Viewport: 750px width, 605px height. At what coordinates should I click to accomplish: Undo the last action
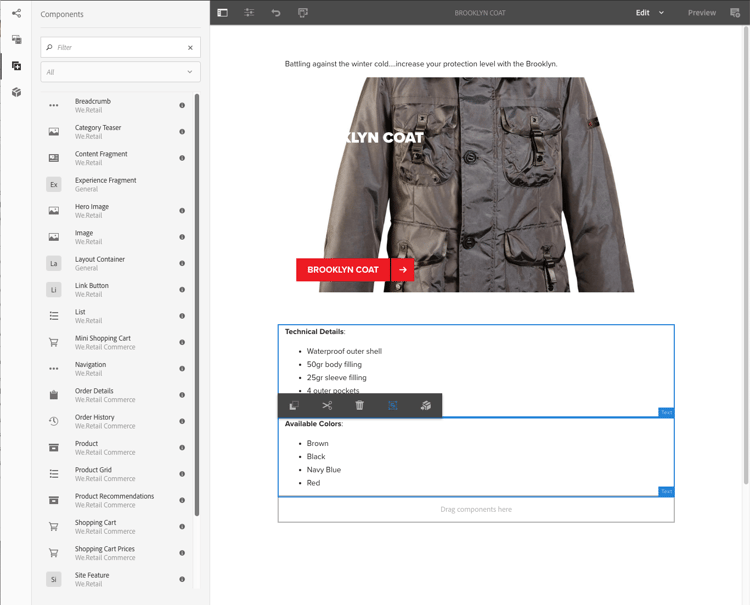click(x=276, y=12)
